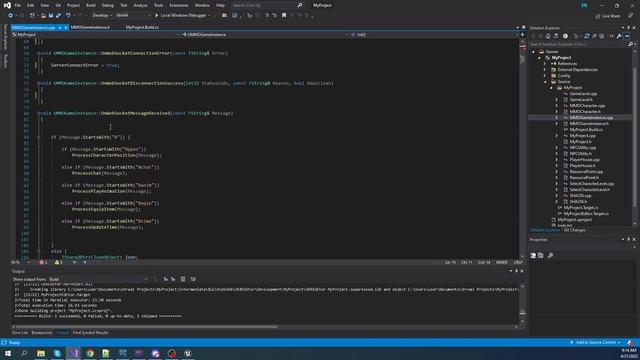Open the Extensions menu

pyautogui.click(x=179, y=5)
